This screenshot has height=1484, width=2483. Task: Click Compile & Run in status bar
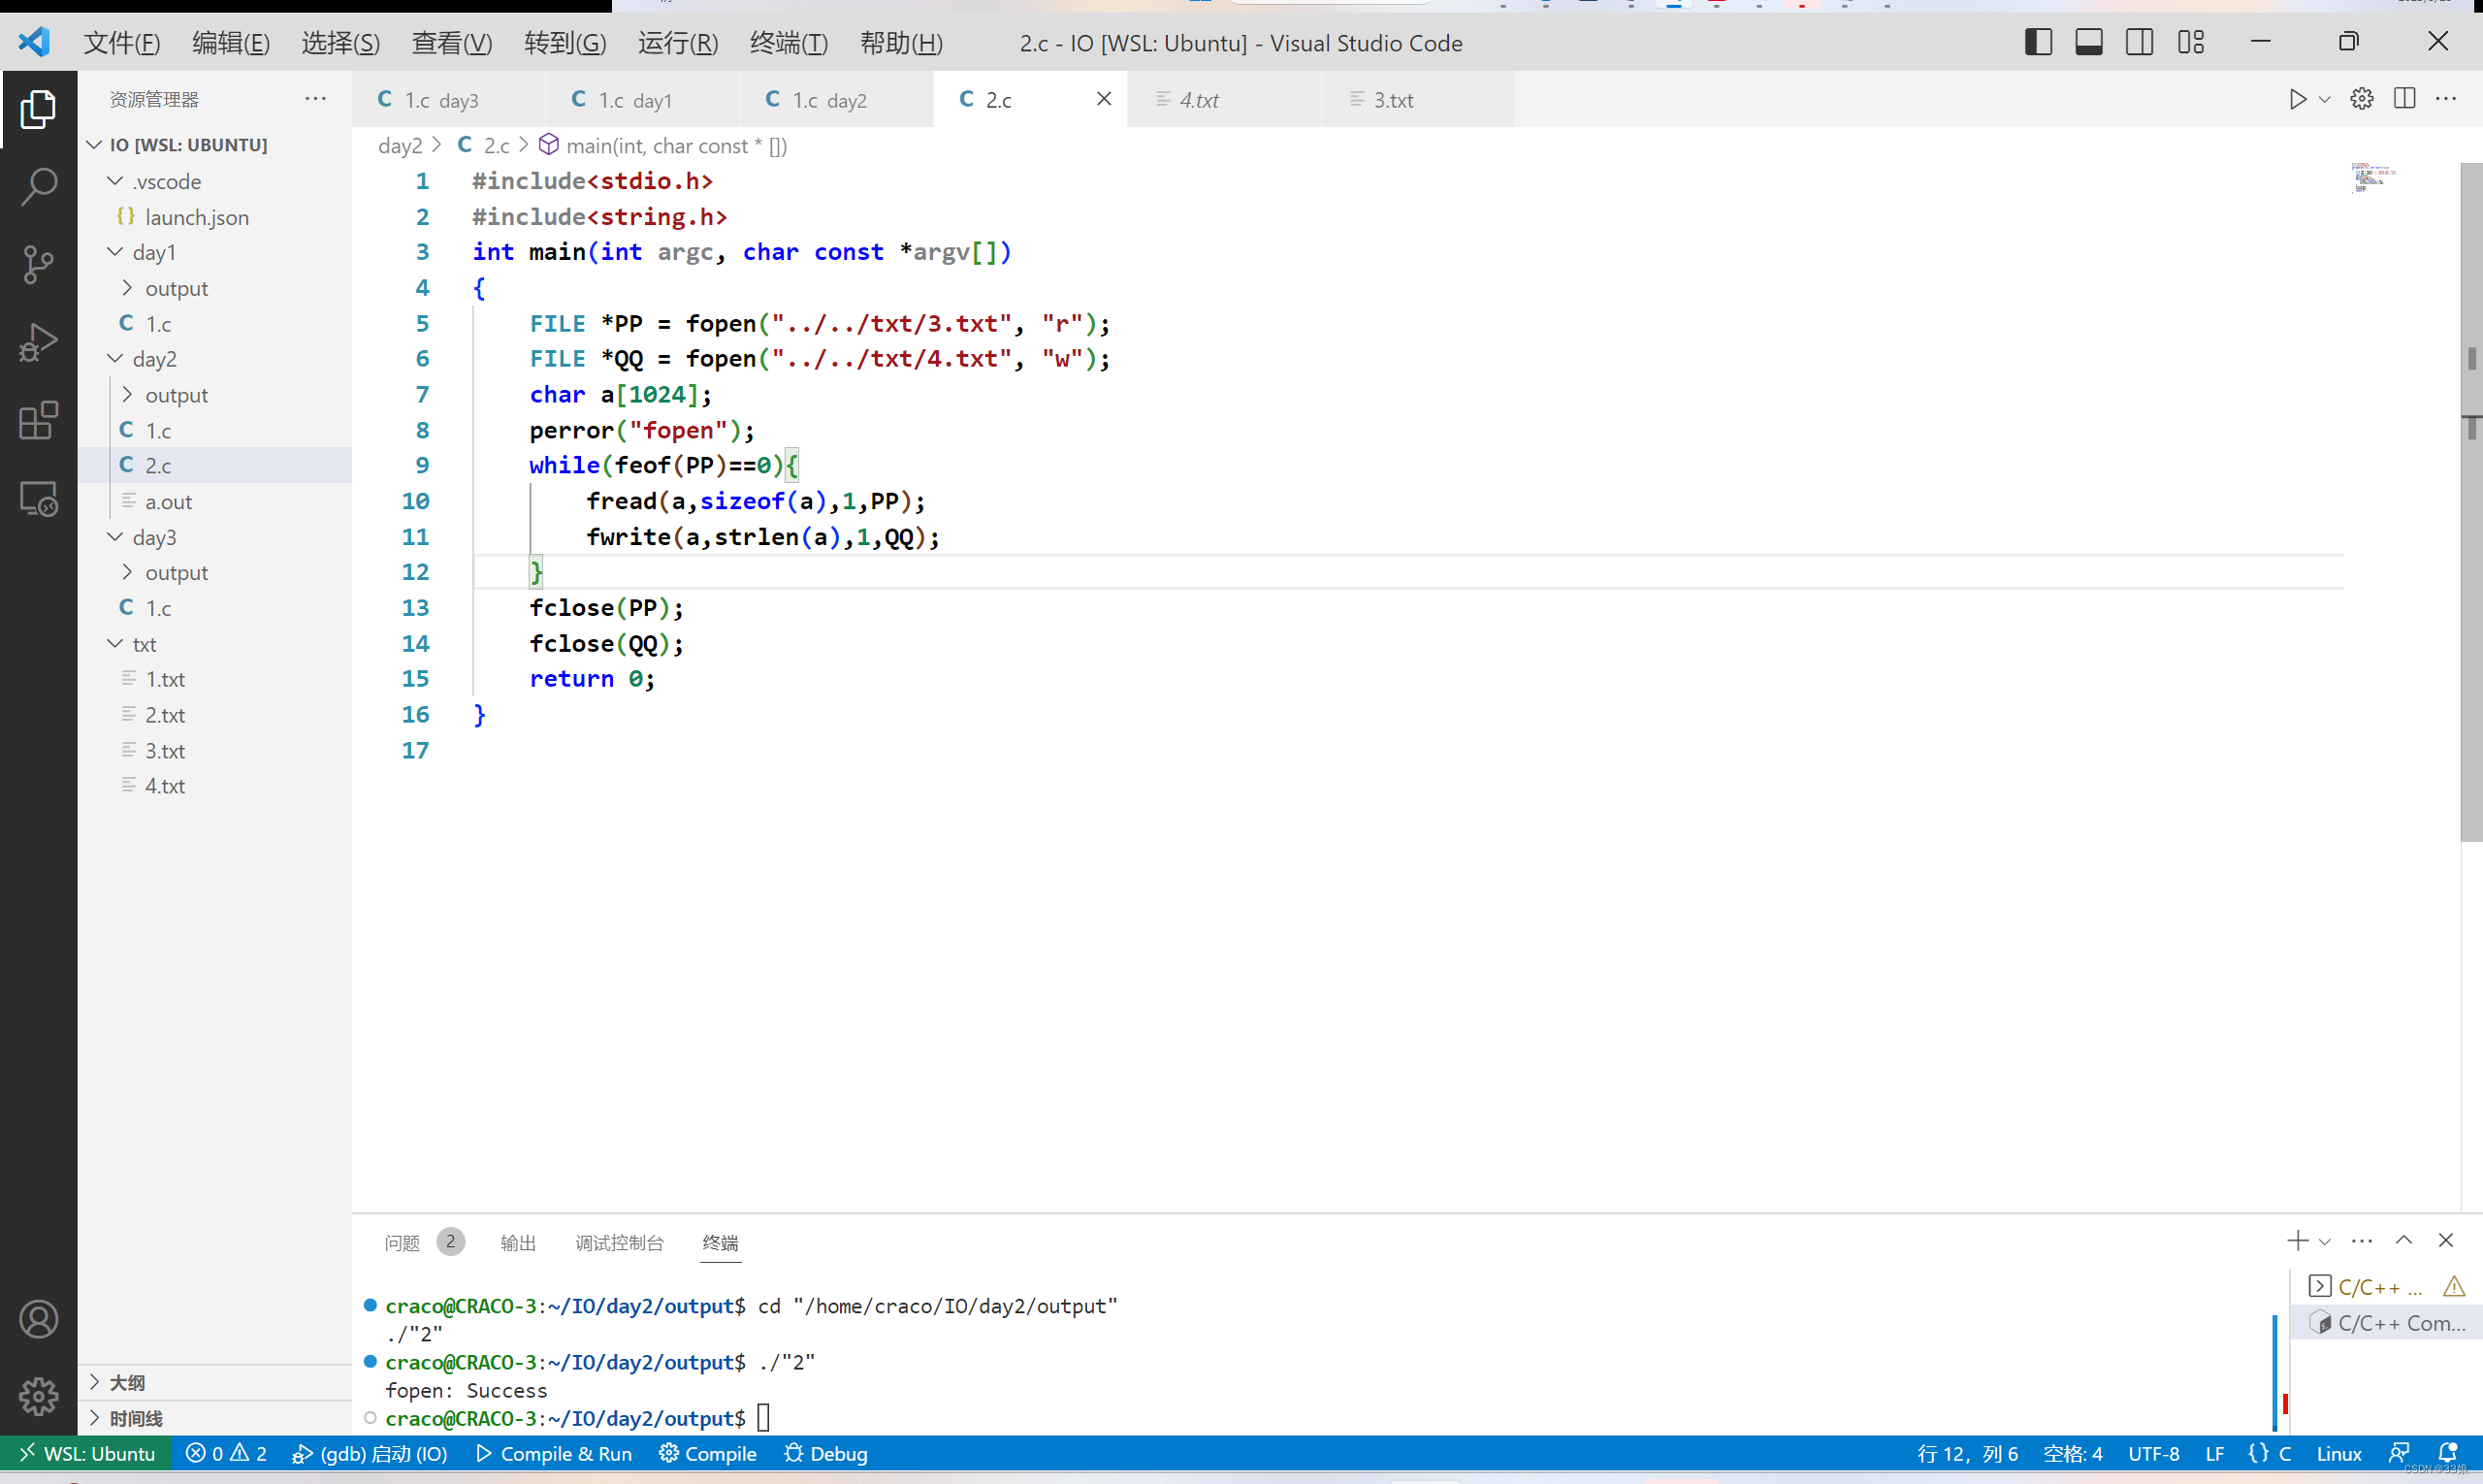(x=554, y=1453)
